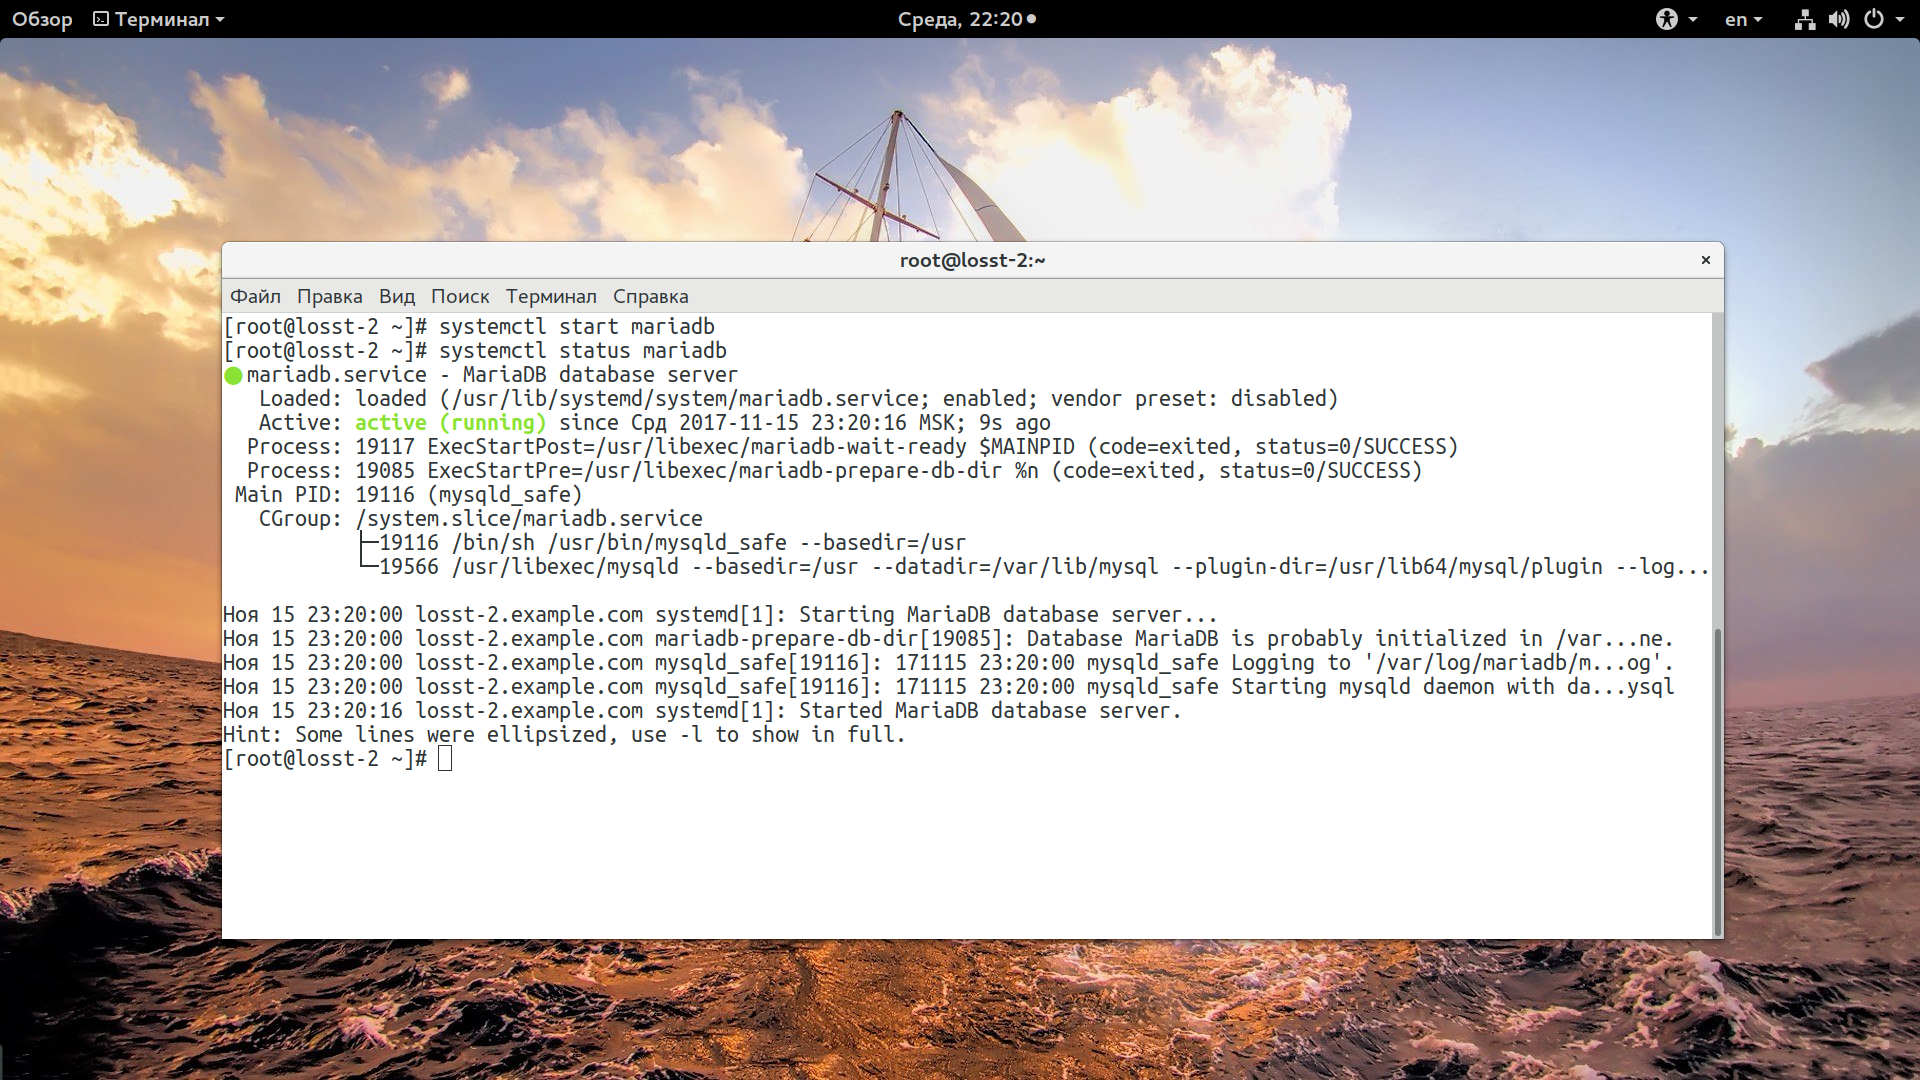Click the green mariadb.service status dot
This screenshot has width=1920, height=1080.
(233, 376)
